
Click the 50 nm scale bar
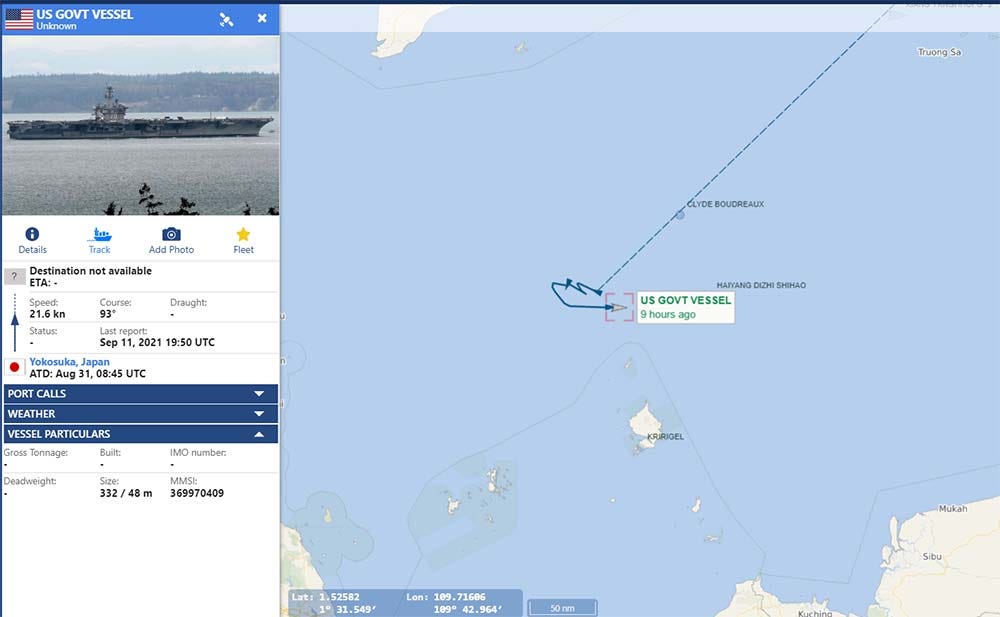(562, 608)
